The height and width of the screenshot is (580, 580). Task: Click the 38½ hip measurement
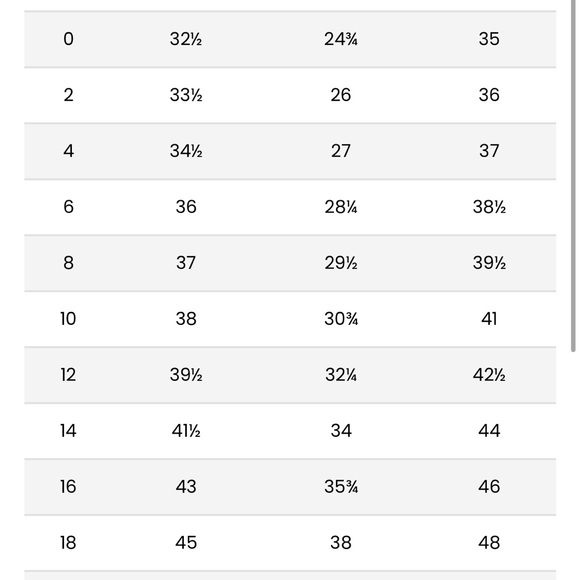coord(489,207)
